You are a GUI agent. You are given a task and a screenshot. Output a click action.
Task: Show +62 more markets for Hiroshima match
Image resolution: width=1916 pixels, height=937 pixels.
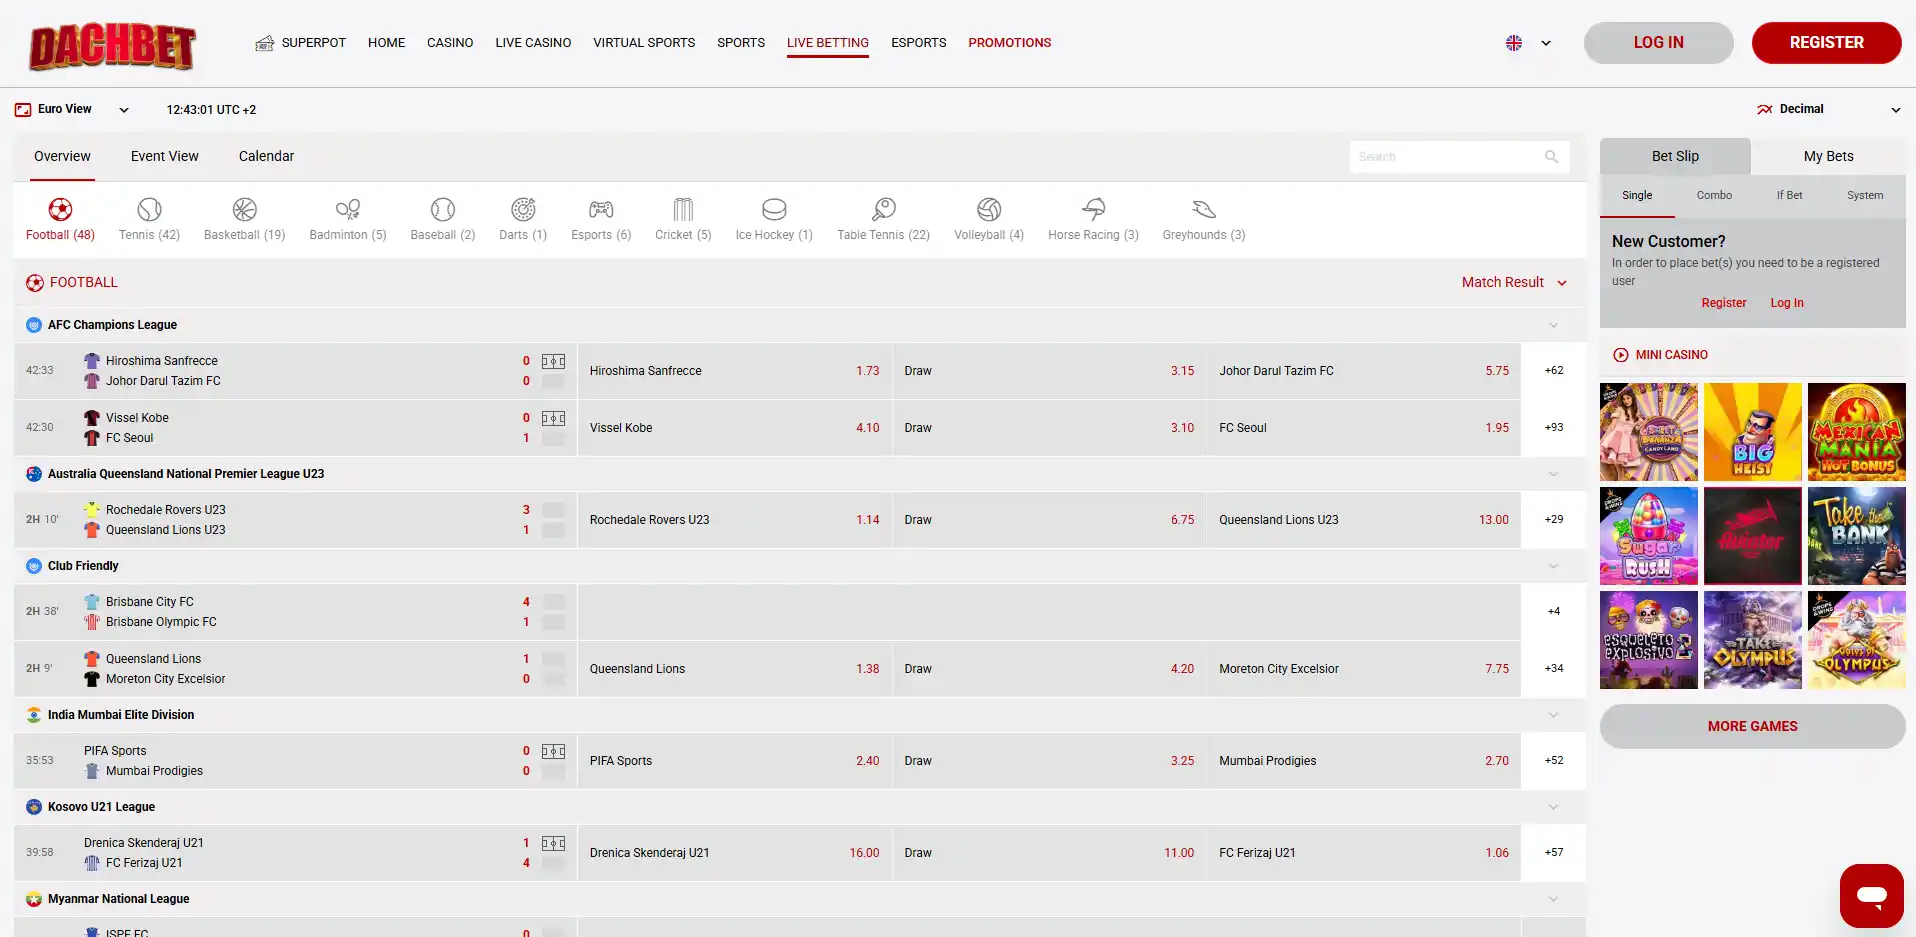click(1553, 371)
